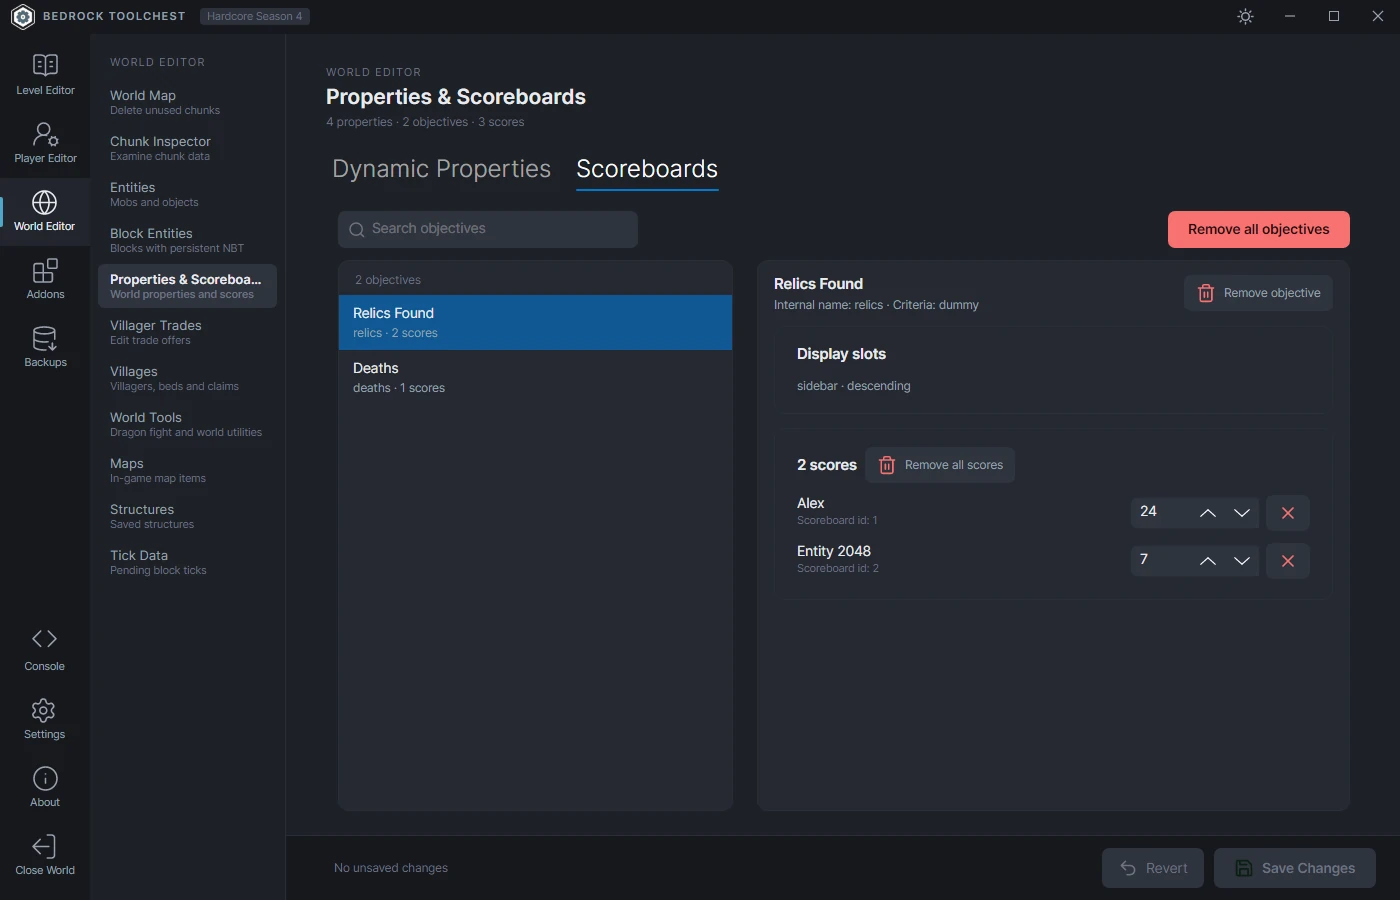Select the World Editor globe icon
Screen dimensions: 1400x900
[45, 202]
